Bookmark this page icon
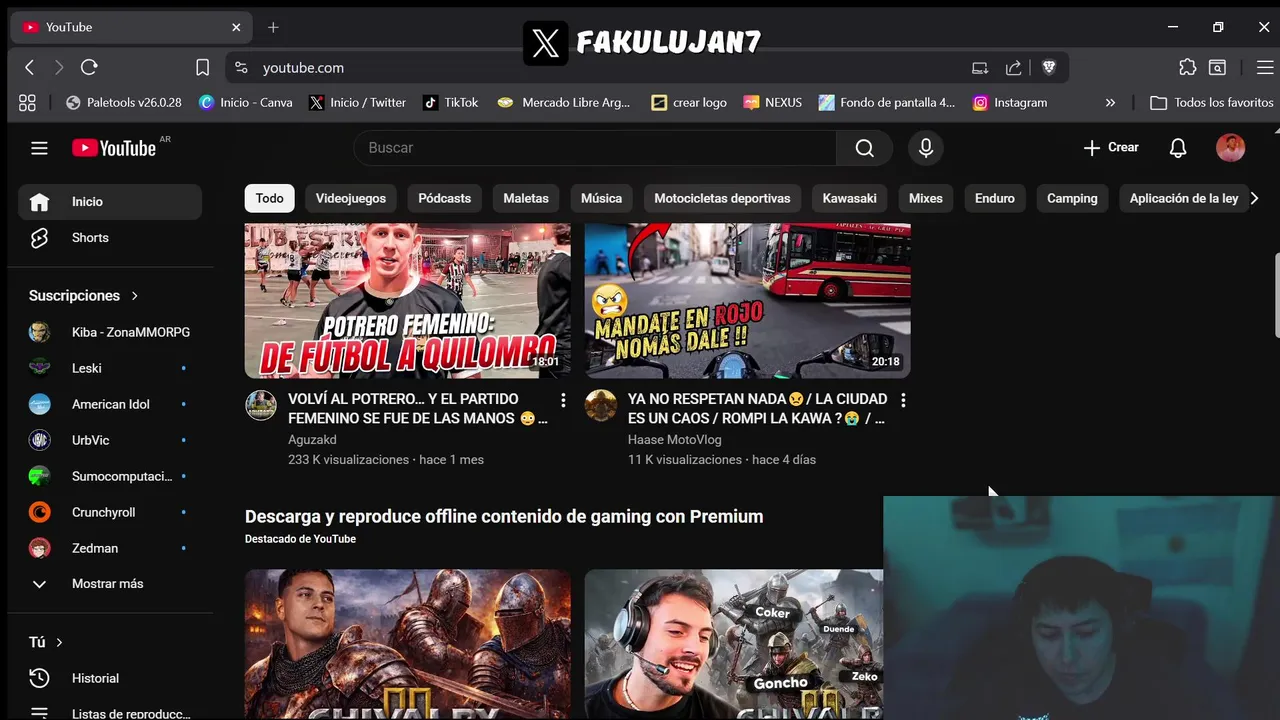Image resolution: width=1280 pixels, height=720 pixels. (x=202, y=68)
